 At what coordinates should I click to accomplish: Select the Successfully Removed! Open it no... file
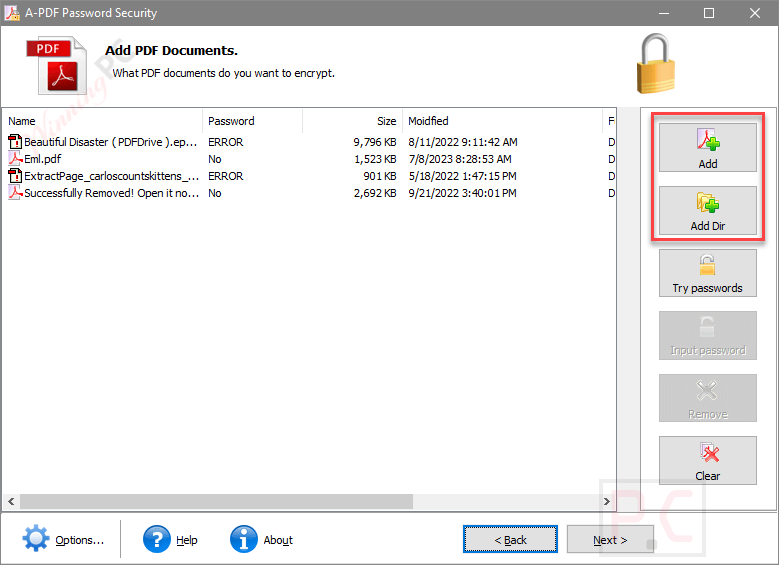(111, 193)
